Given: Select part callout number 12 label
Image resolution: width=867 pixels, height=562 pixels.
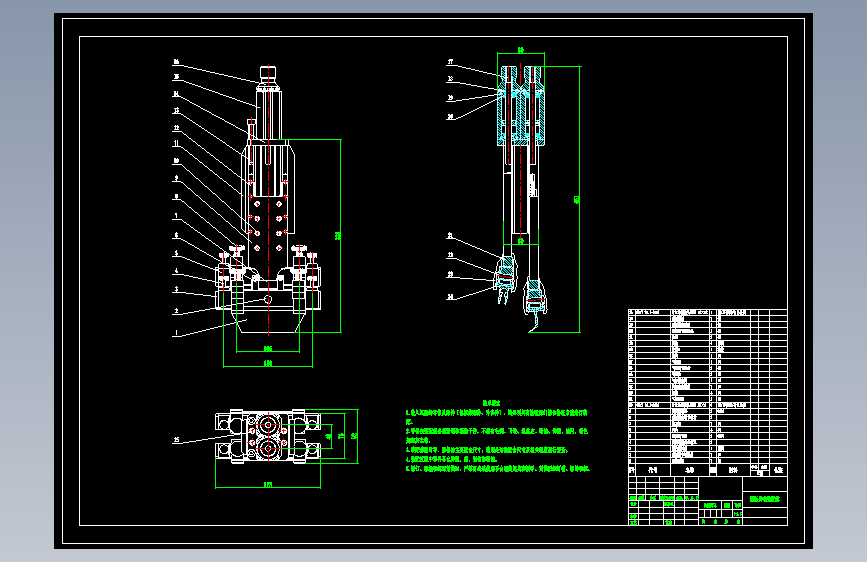Looking at the screenshot, I should click(176, 128).
